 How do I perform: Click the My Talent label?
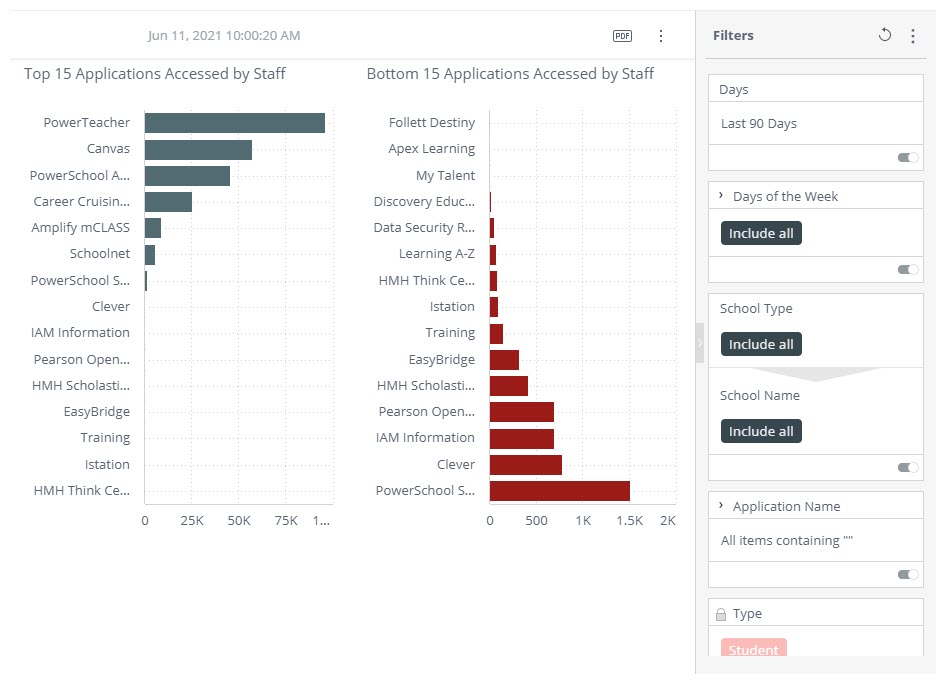(446, 176)
